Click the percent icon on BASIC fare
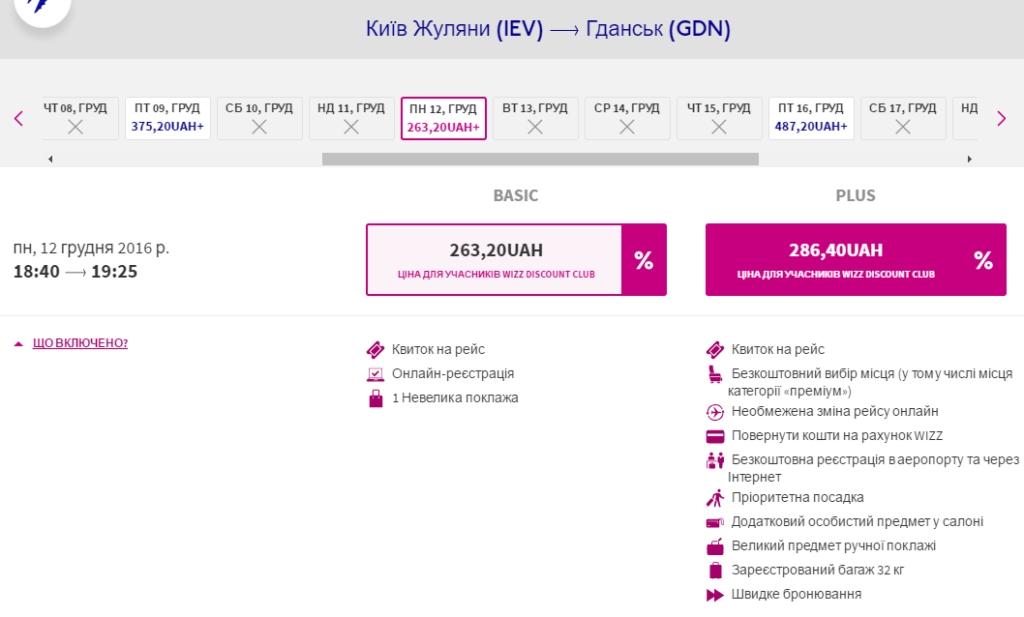This screenshot has height=617, width=1024. [644, 260]
